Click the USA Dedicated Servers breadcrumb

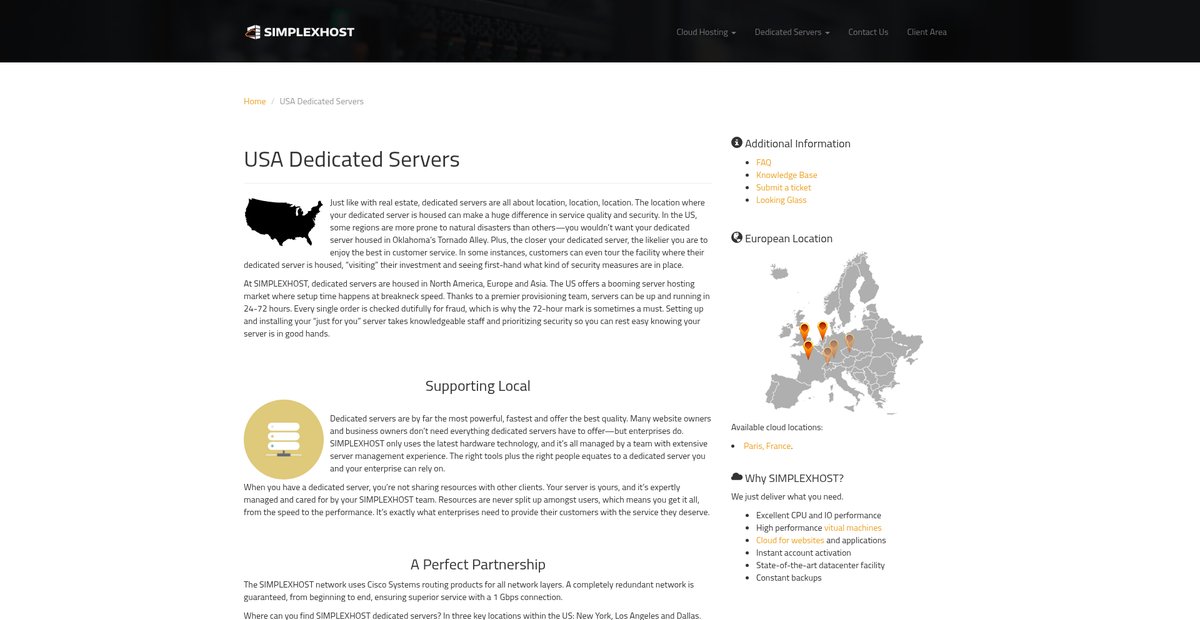pos(322,101)
